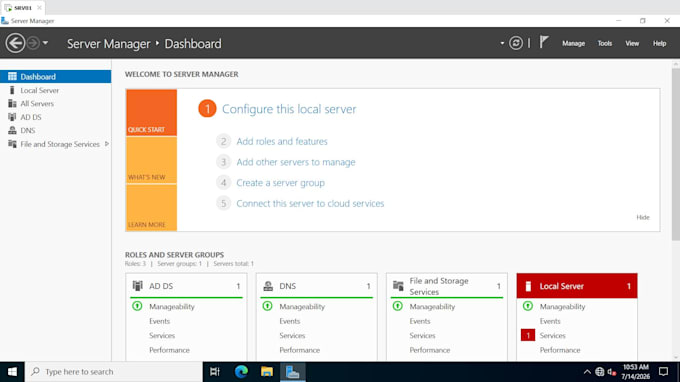
Task: Open Services under the DNS tile
Action: (292, 336)
